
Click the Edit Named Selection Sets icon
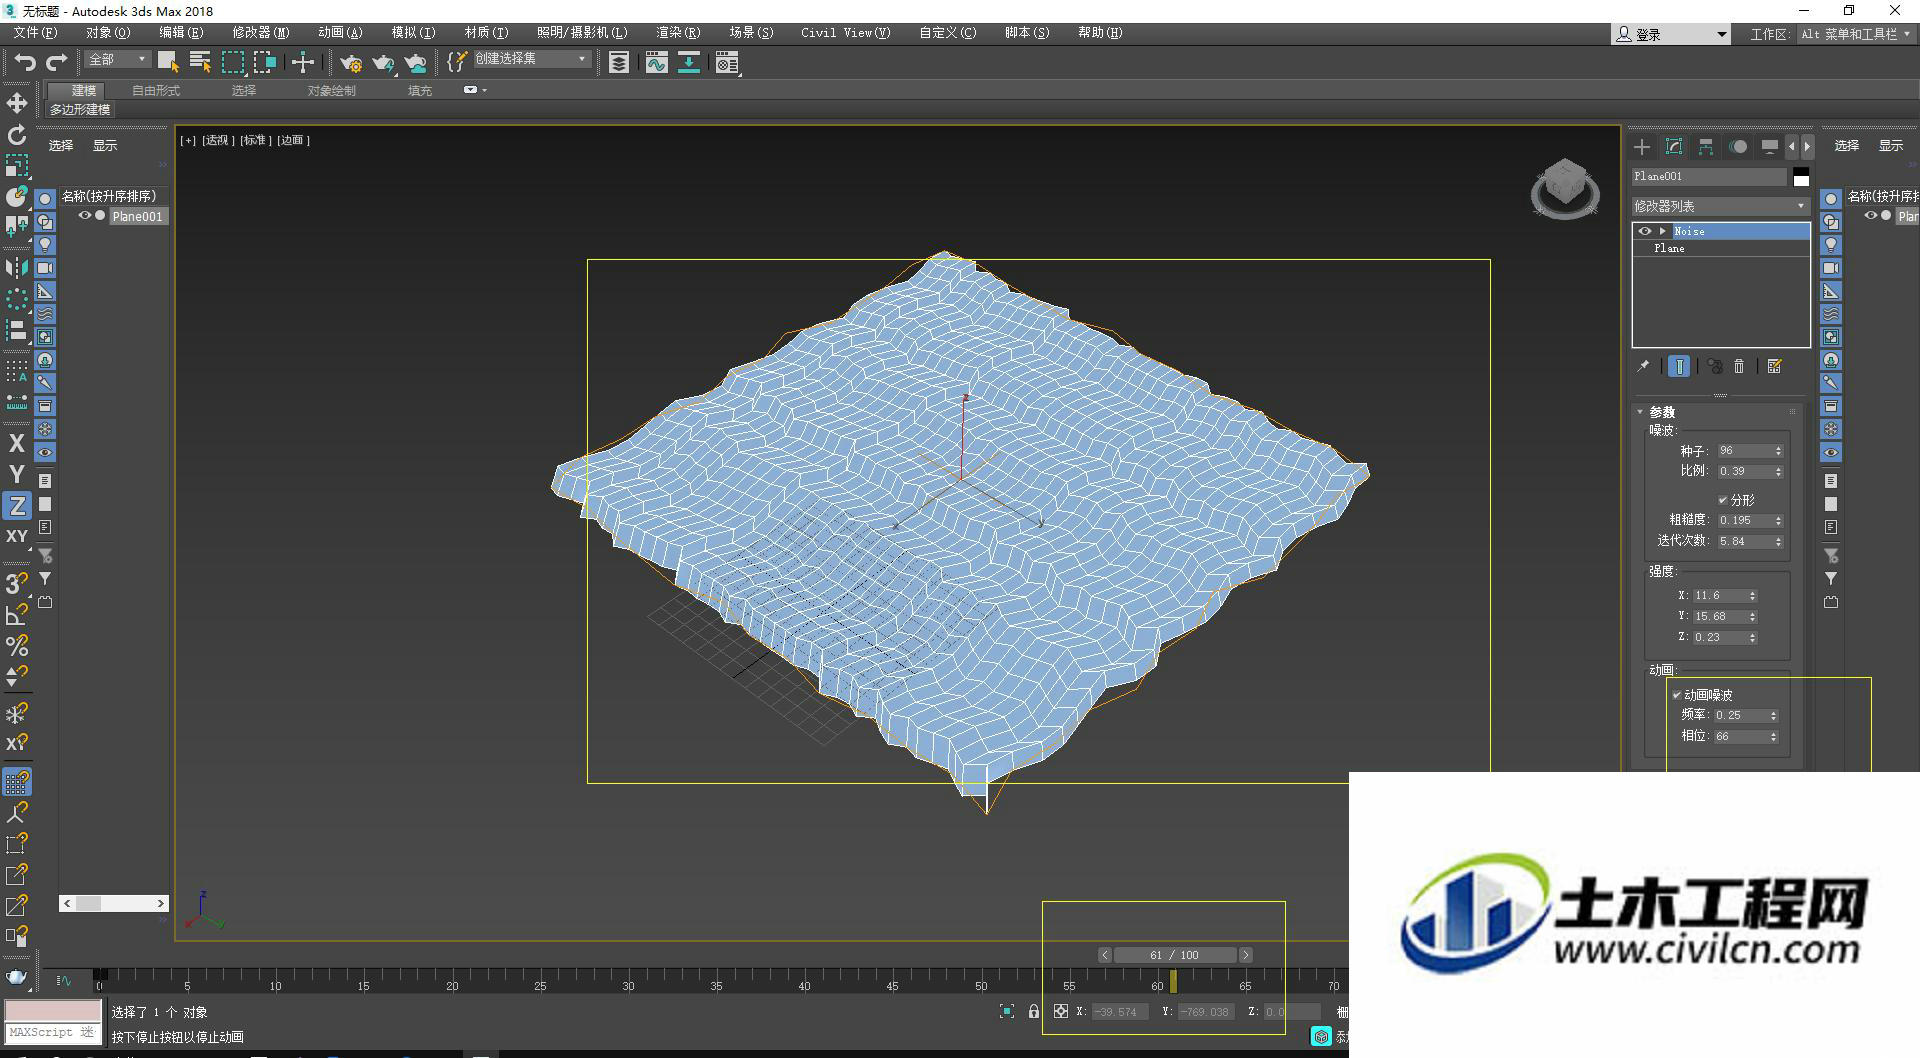tap(457, 62)
